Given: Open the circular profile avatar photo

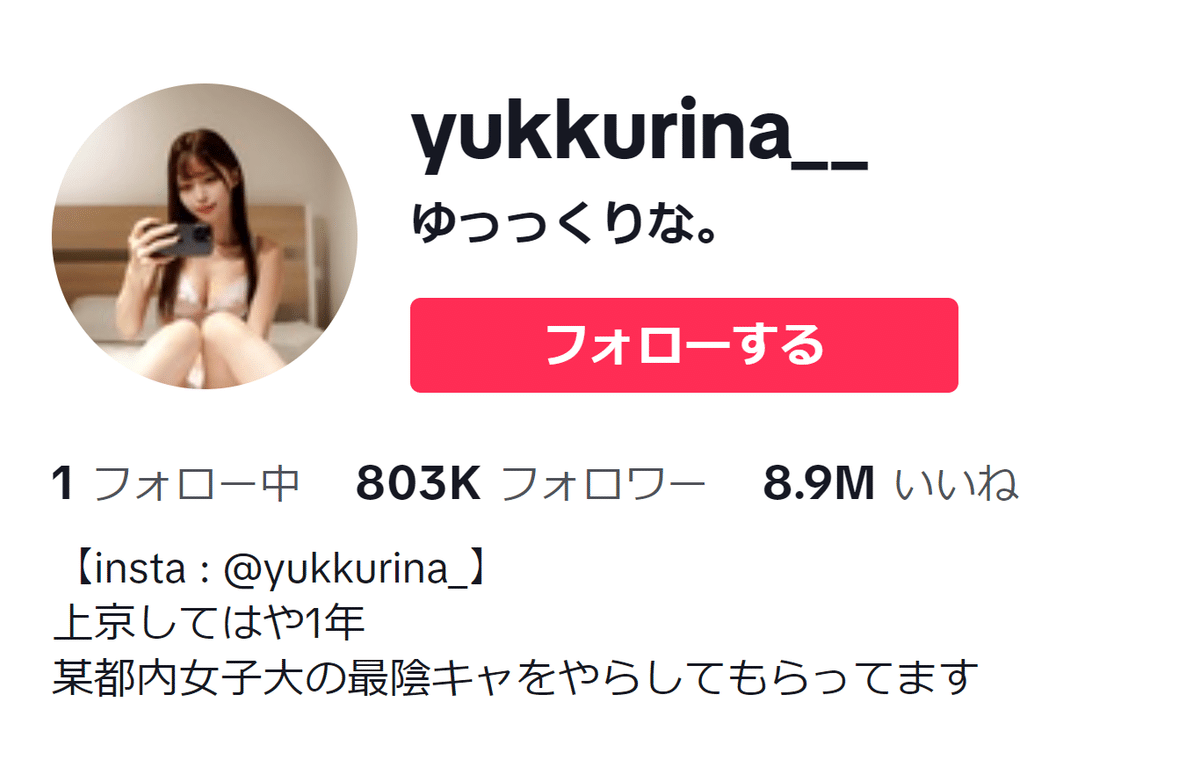Looking at the screenshot, I should coord(205,236).
